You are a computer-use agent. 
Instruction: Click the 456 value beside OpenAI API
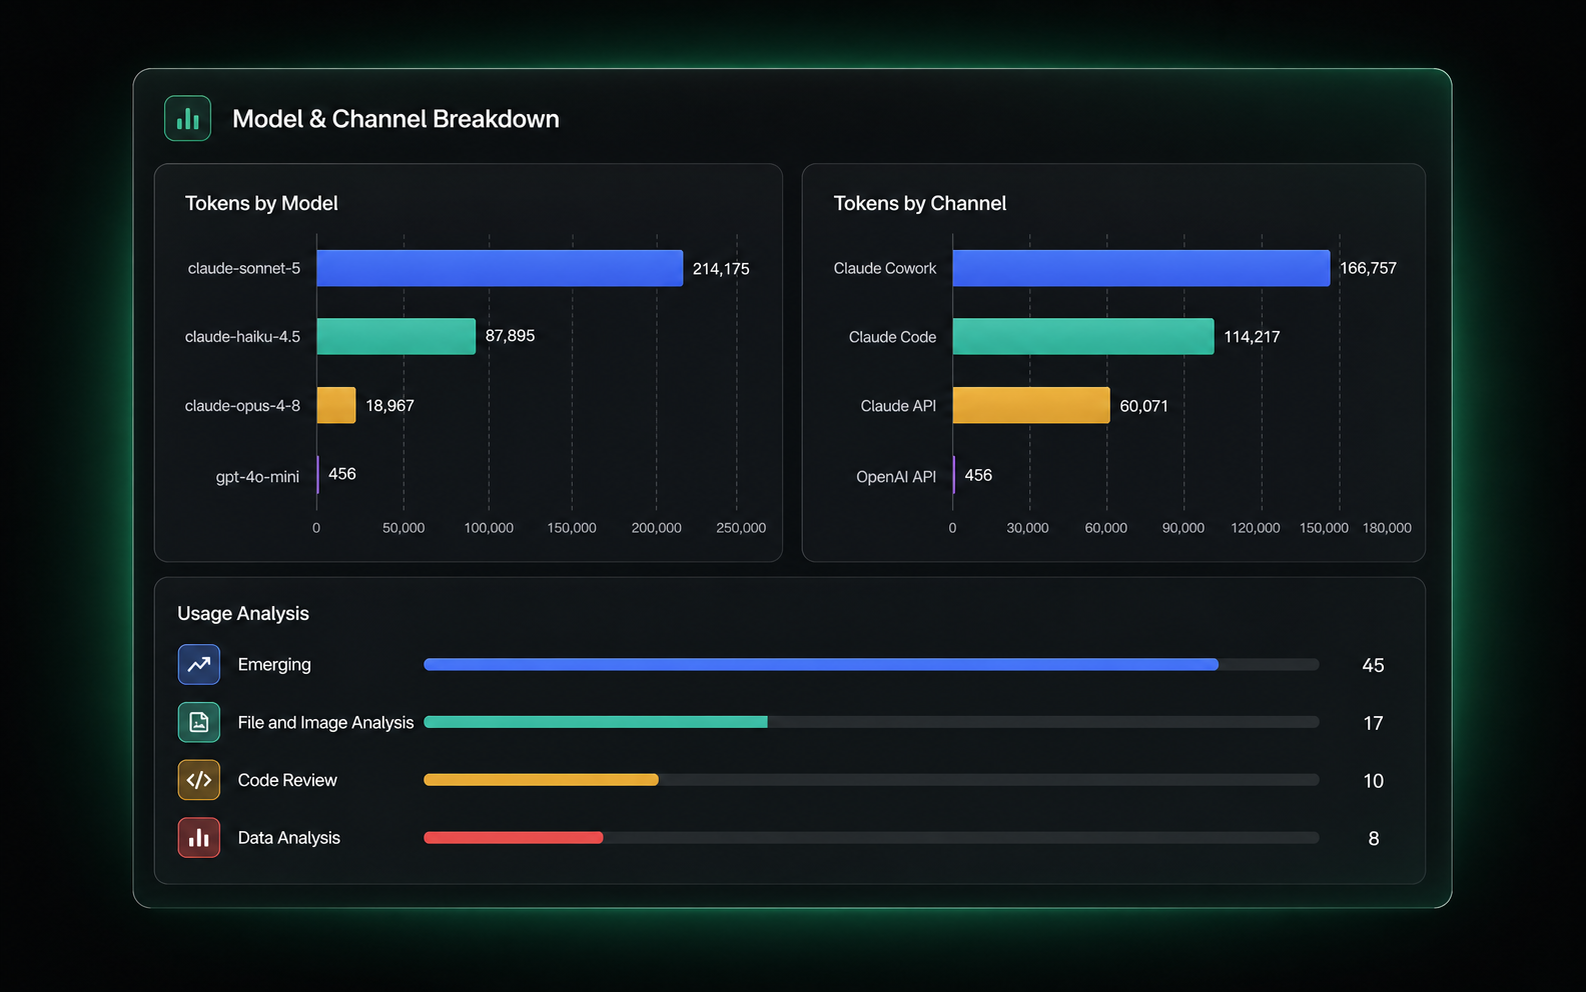[x=978, y=475]
